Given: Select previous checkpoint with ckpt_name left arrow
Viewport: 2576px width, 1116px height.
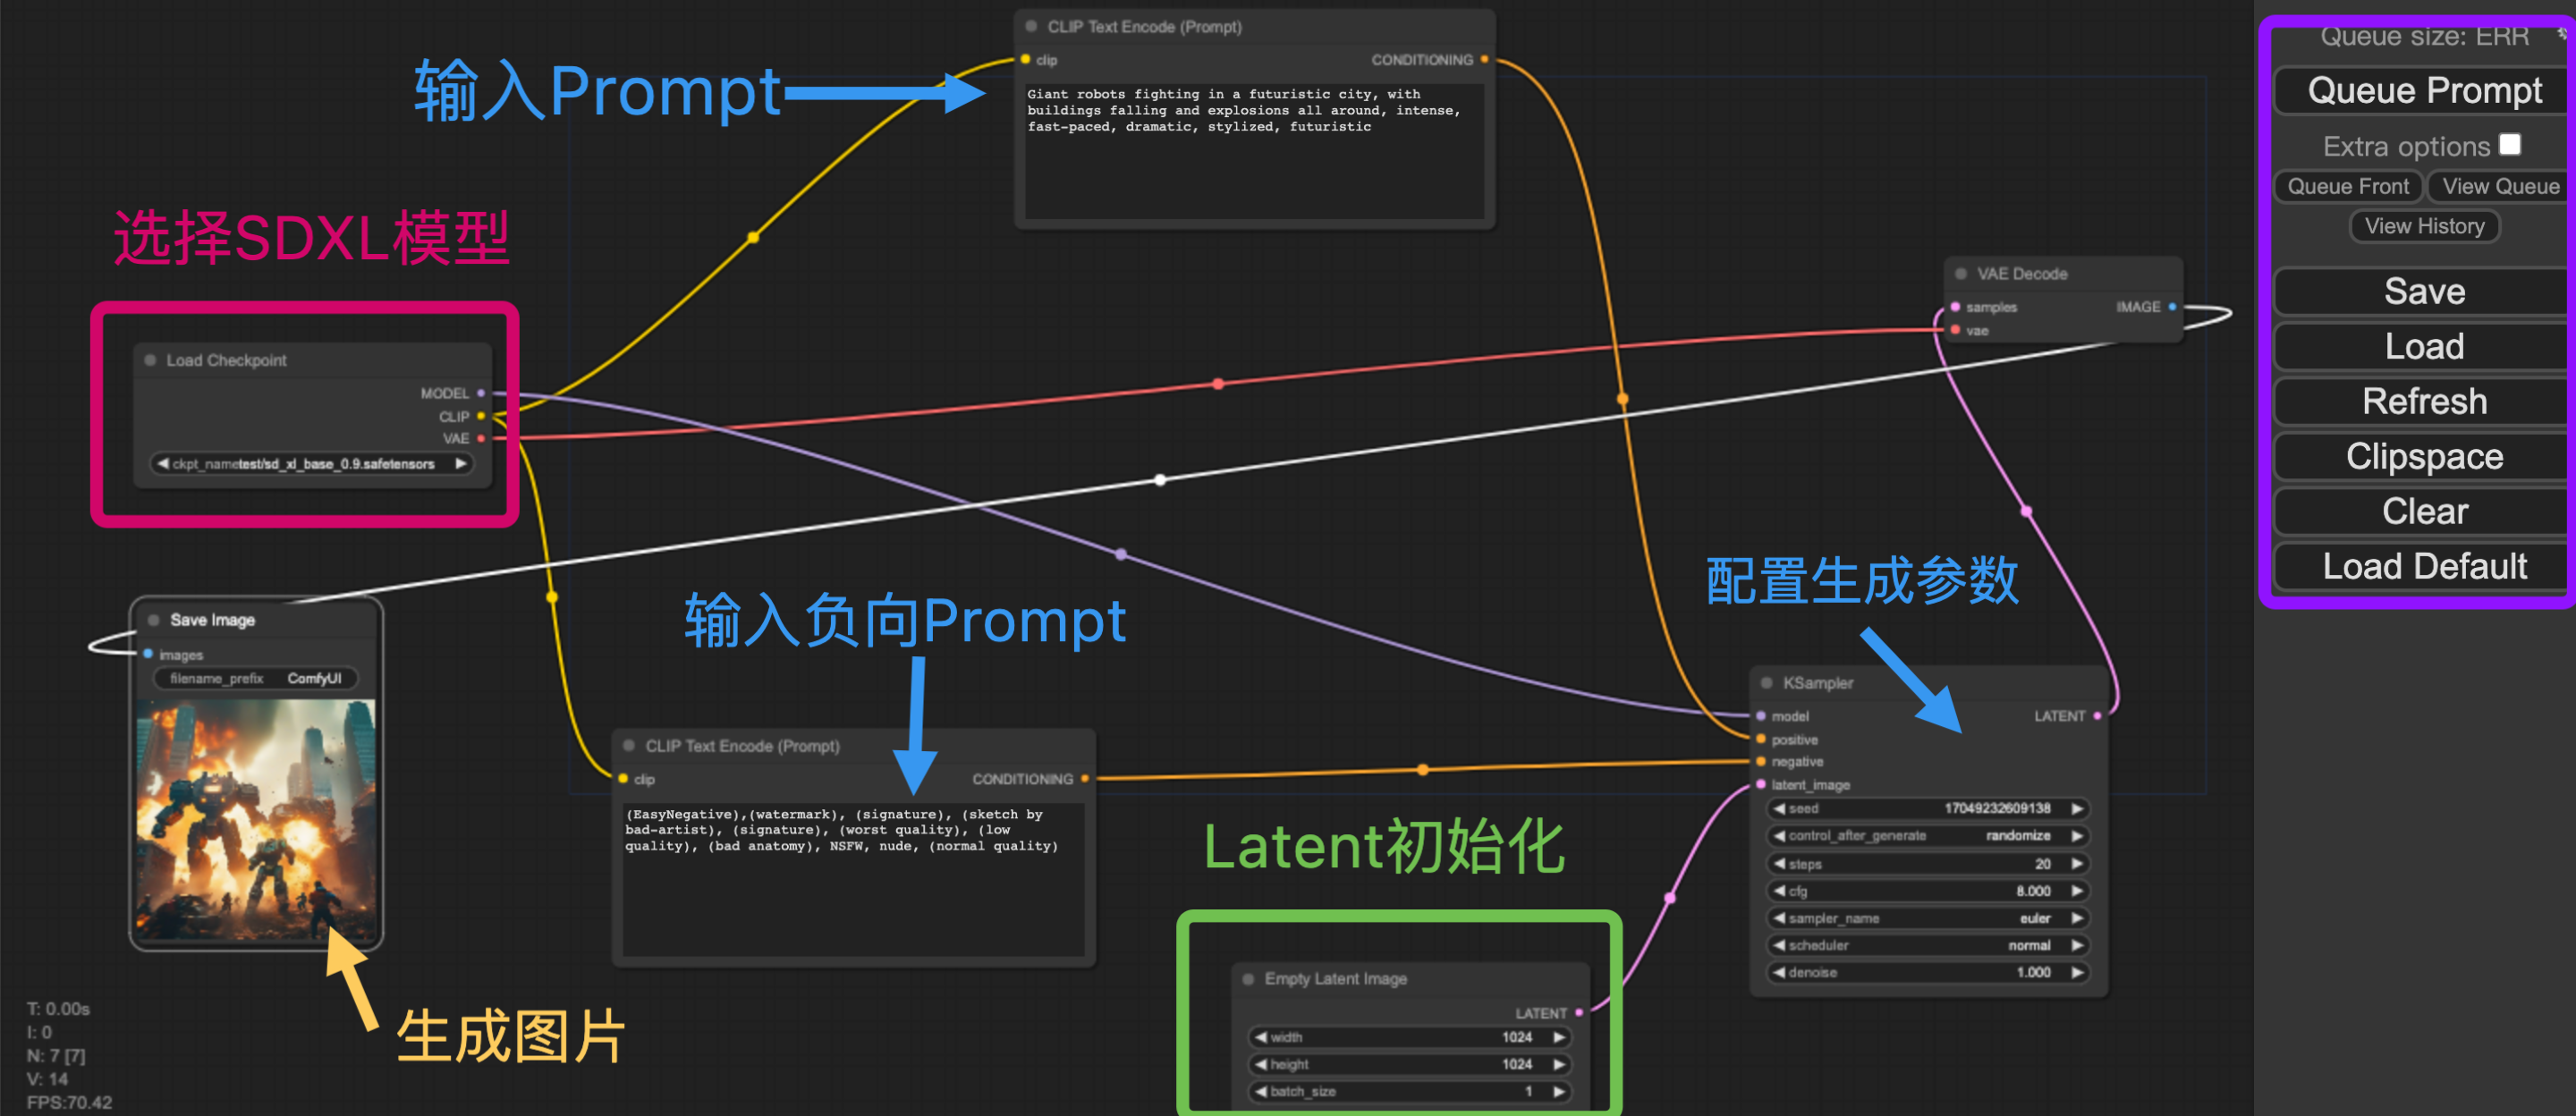Looking at the screenshot, I should (163, 464).
